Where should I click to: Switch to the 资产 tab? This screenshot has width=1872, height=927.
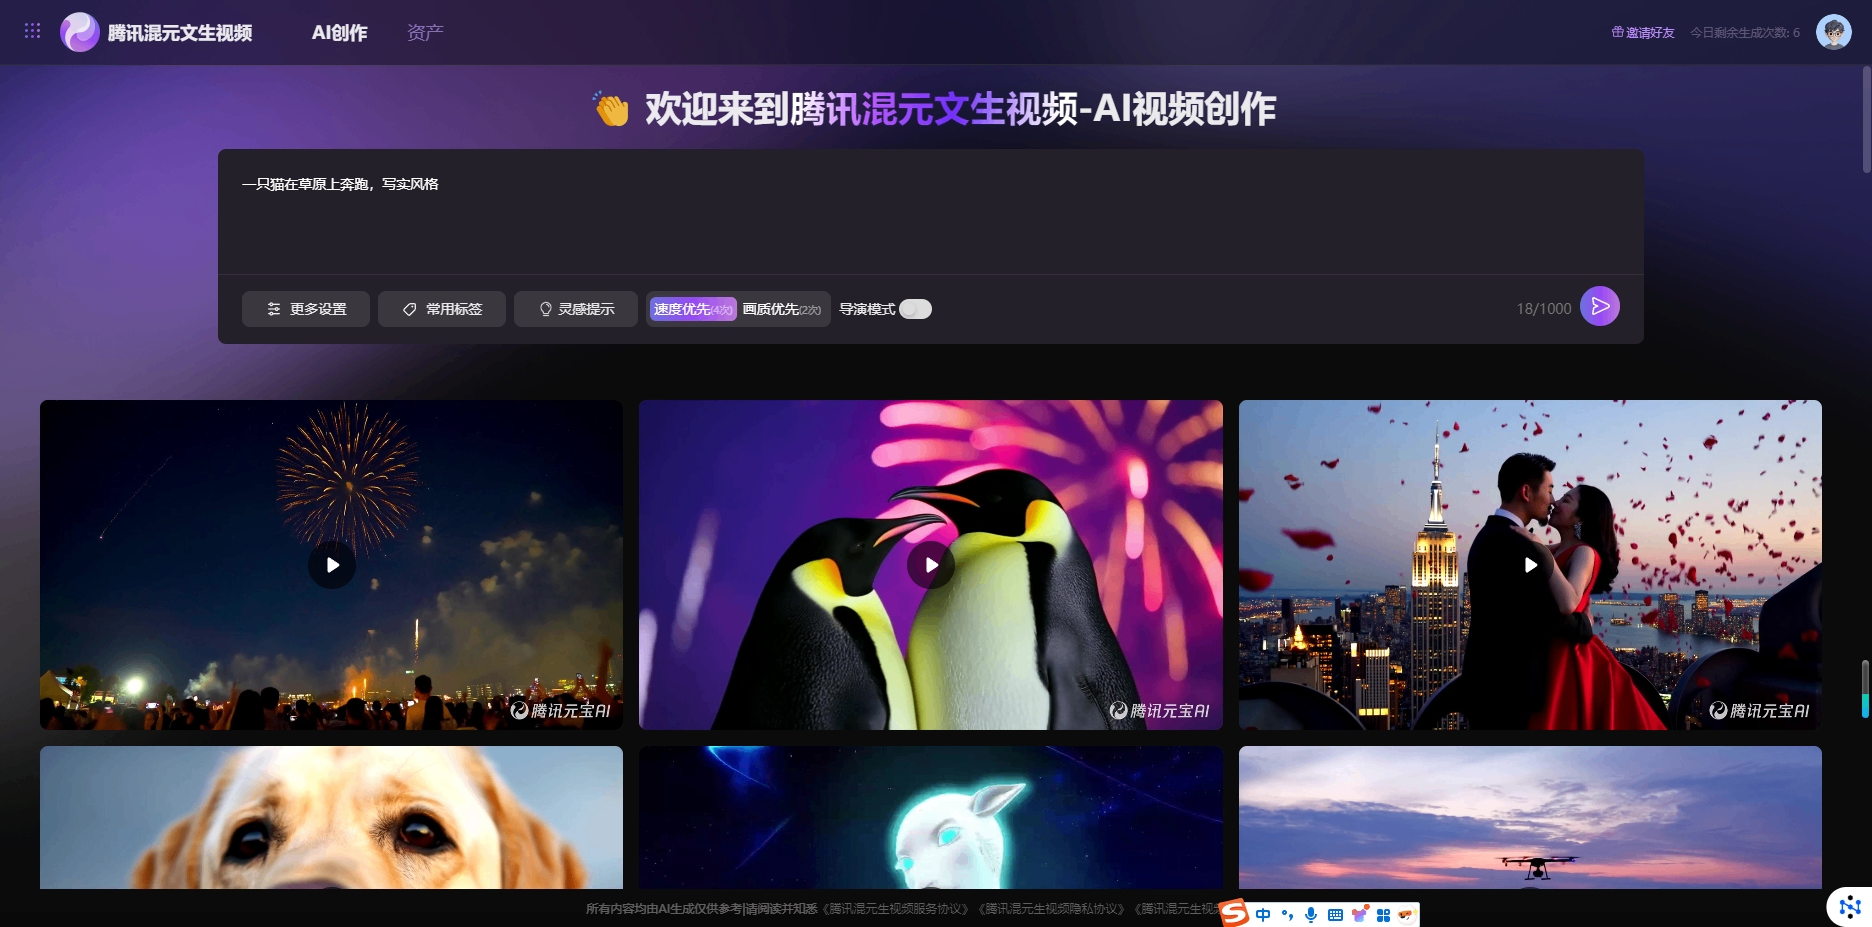(425, 33)
